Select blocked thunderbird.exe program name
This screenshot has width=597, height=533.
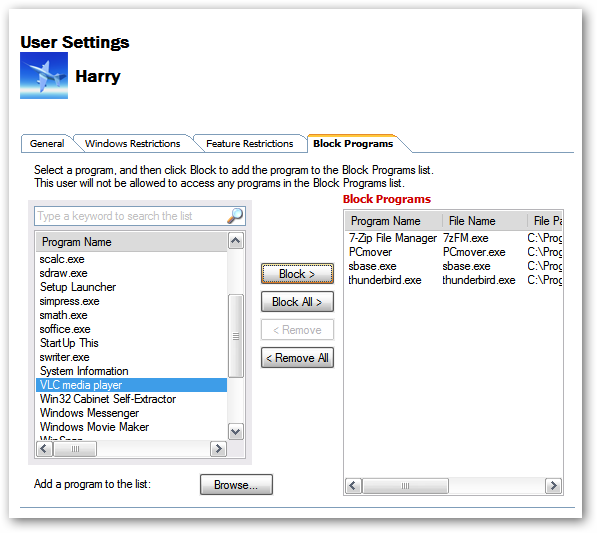[385, 280]
